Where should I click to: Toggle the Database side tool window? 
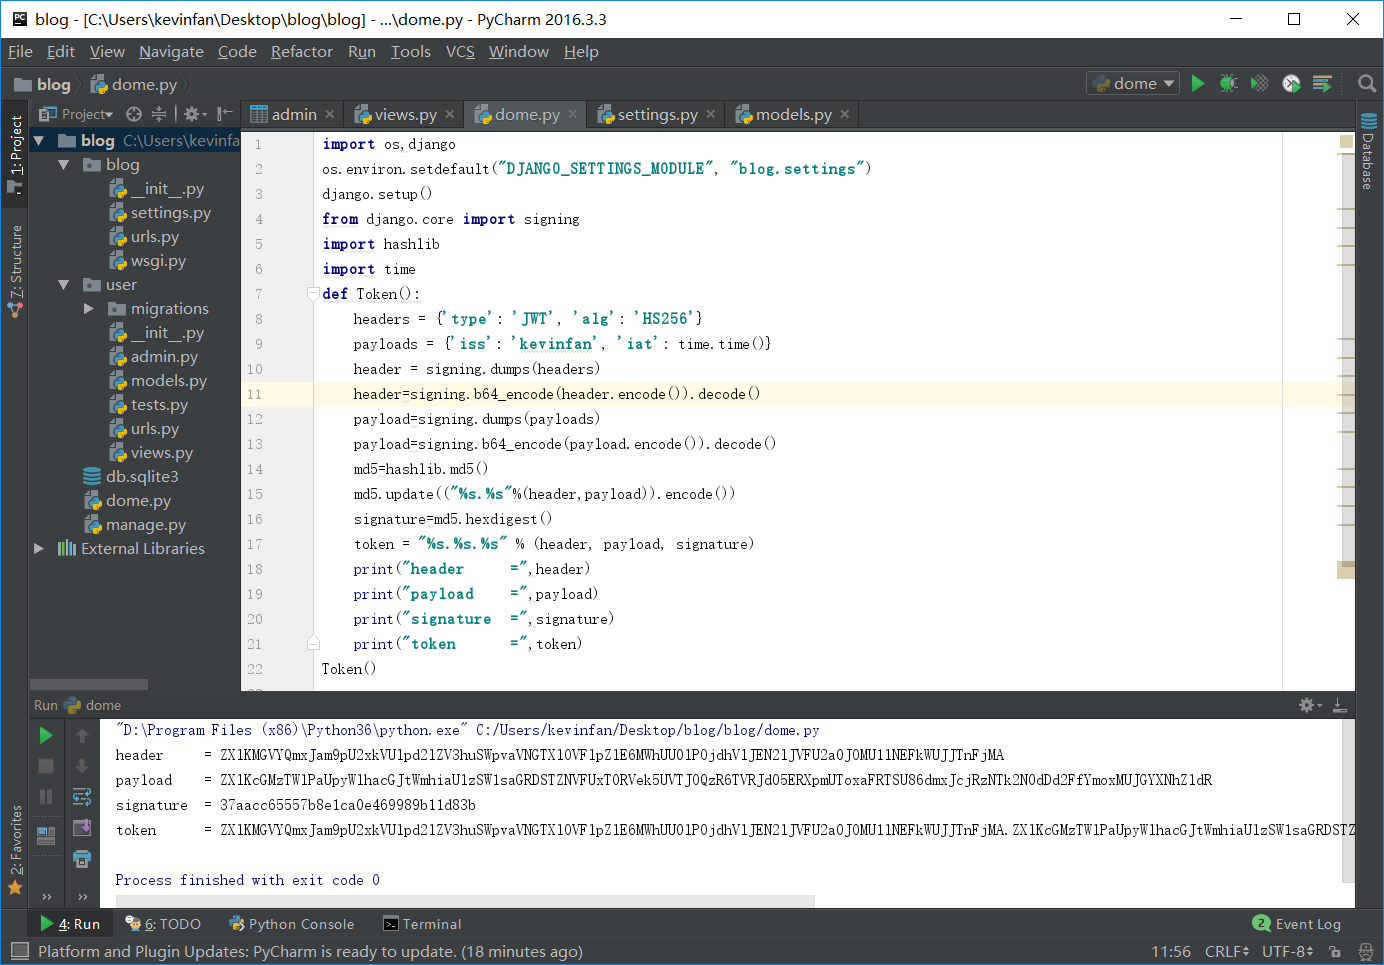point(1368,151)
